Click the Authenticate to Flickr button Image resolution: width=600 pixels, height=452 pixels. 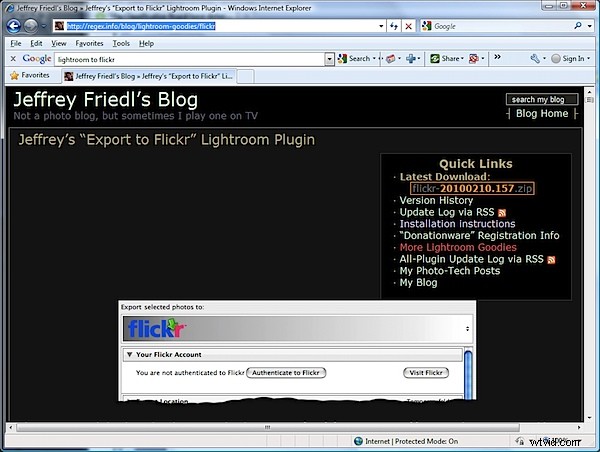(286, 373)
